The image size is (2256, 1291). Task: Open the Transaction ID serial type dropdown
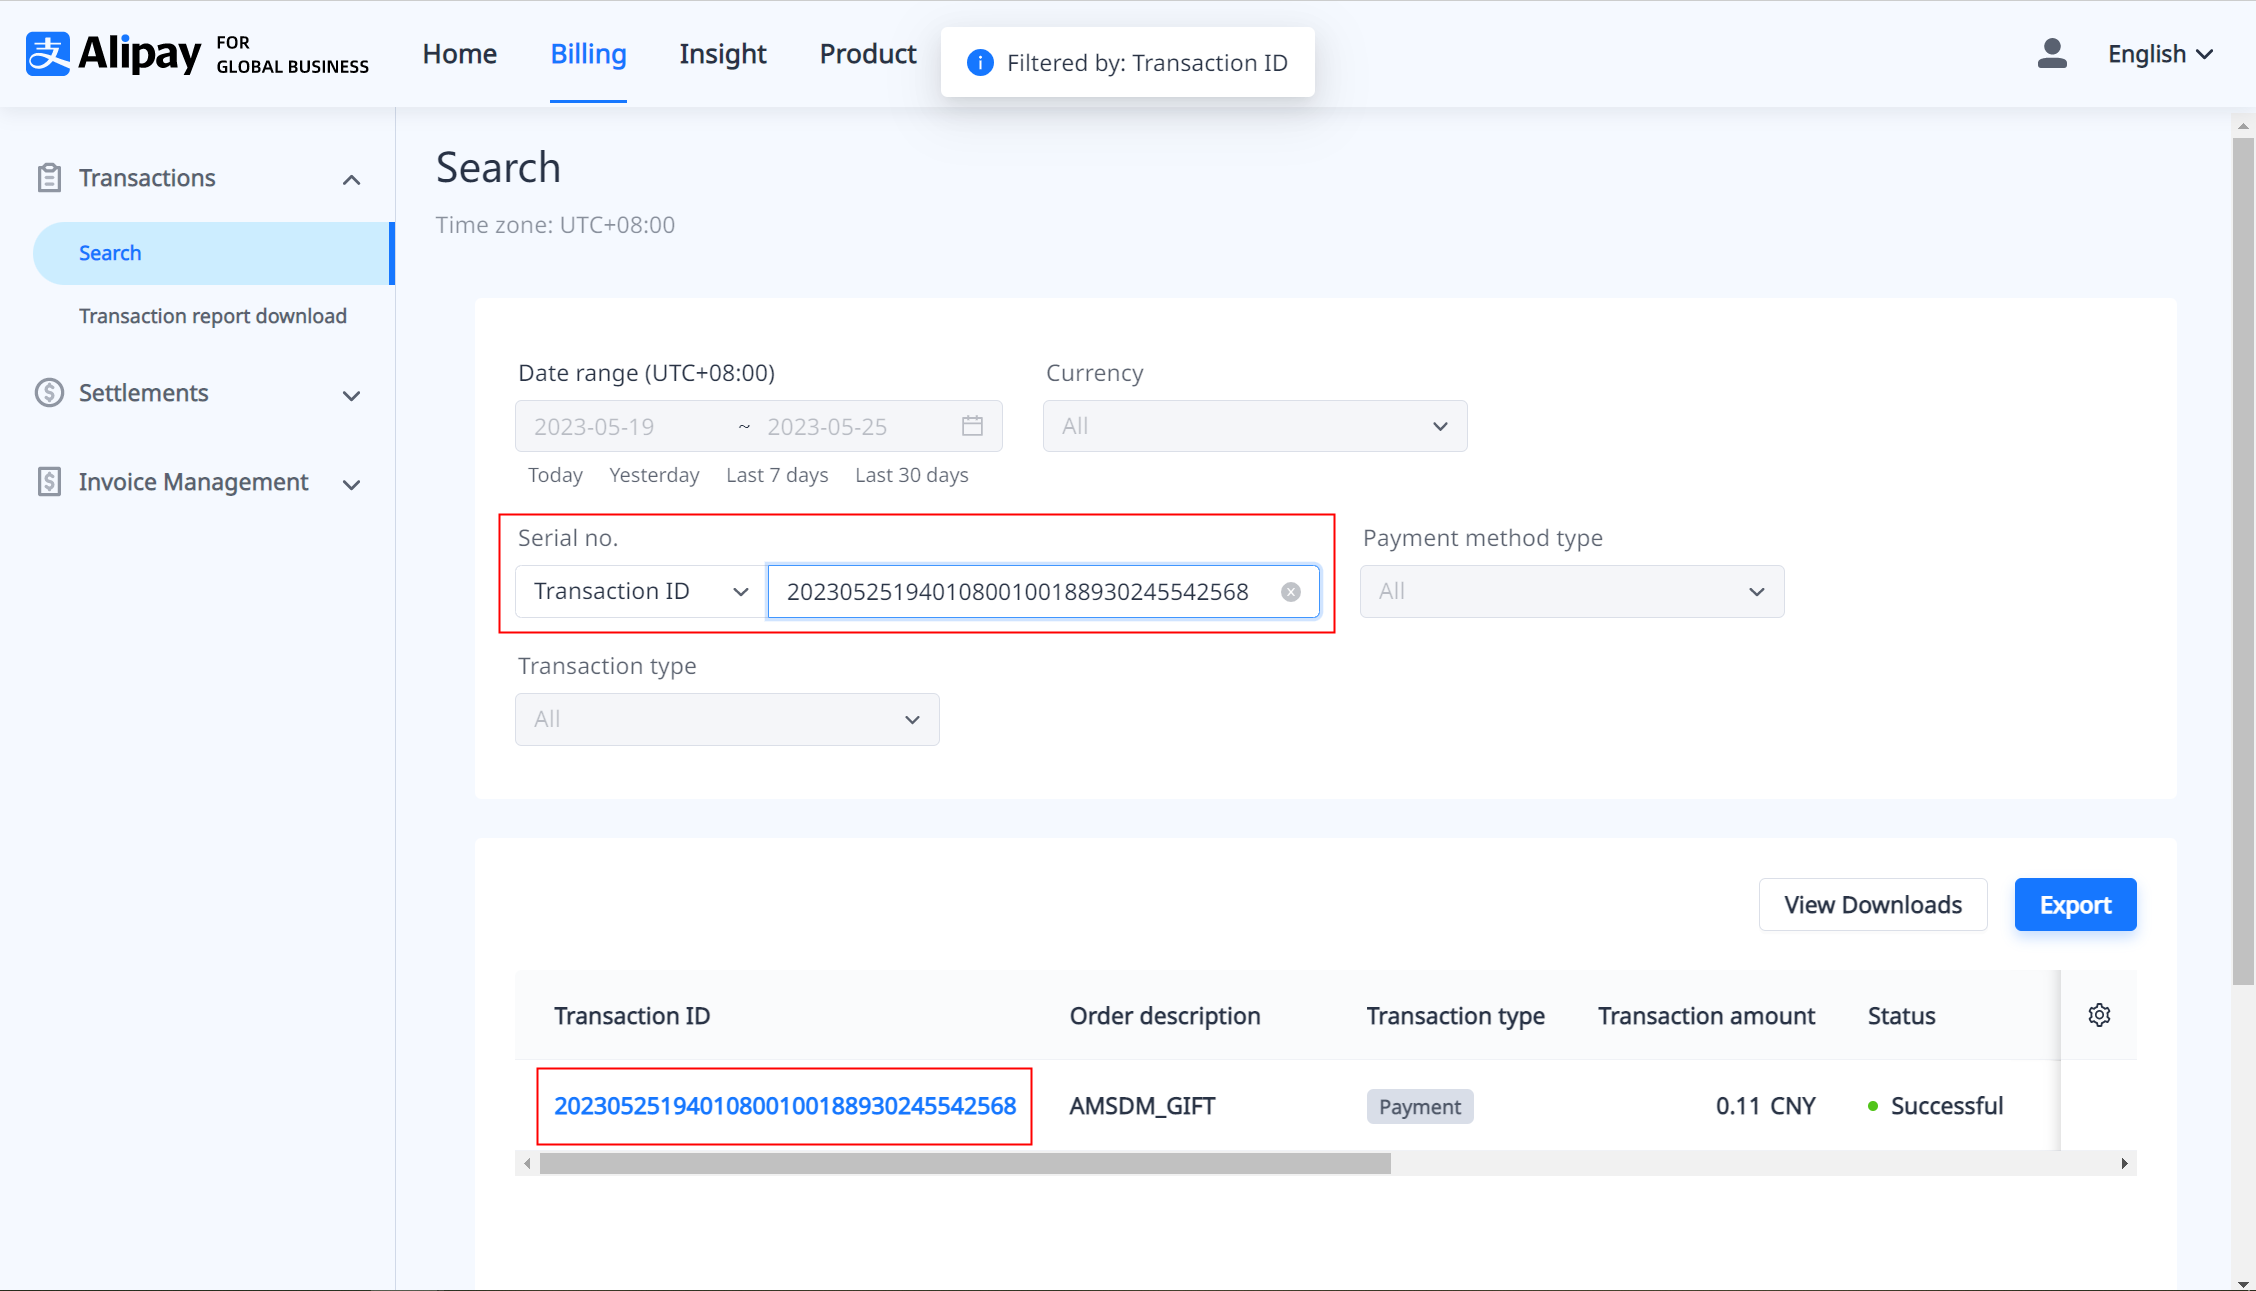pyautogui.click(x=640, y=591)
